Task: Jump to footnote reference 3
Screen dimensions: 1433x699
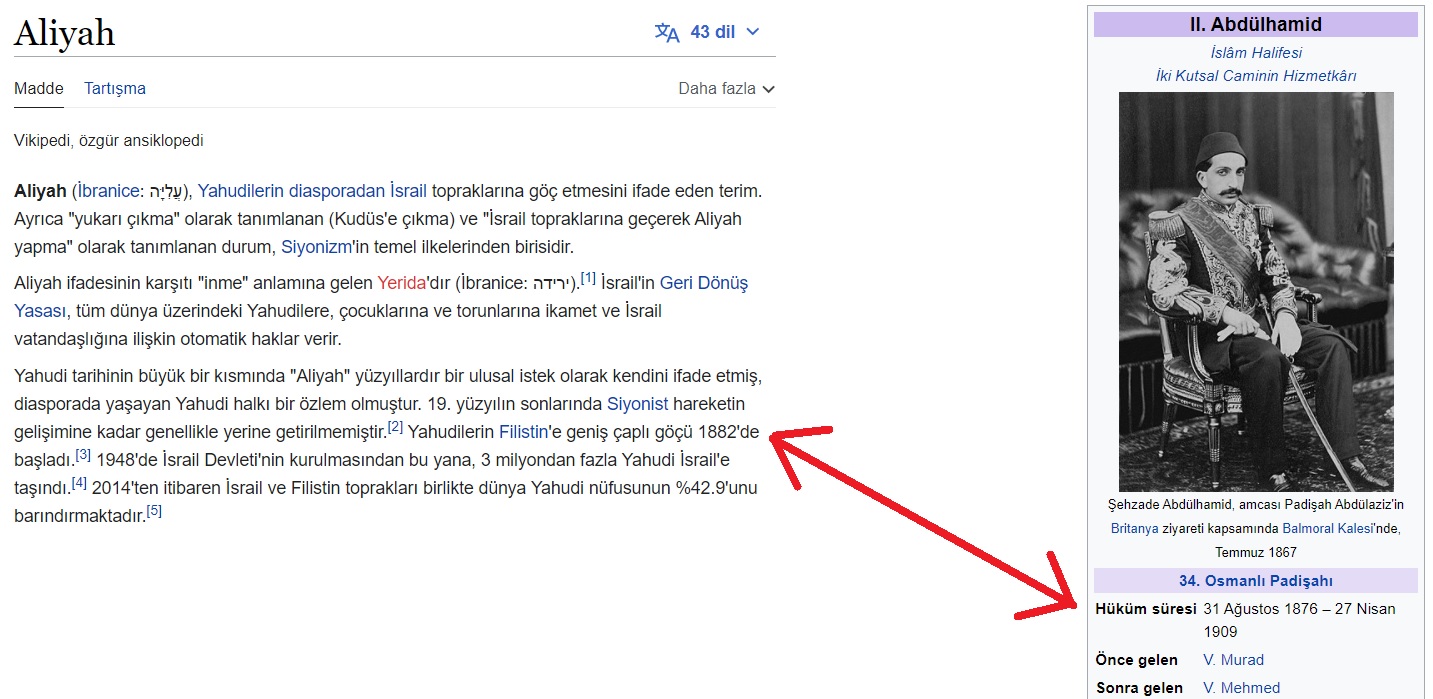Action: [83, 455]
